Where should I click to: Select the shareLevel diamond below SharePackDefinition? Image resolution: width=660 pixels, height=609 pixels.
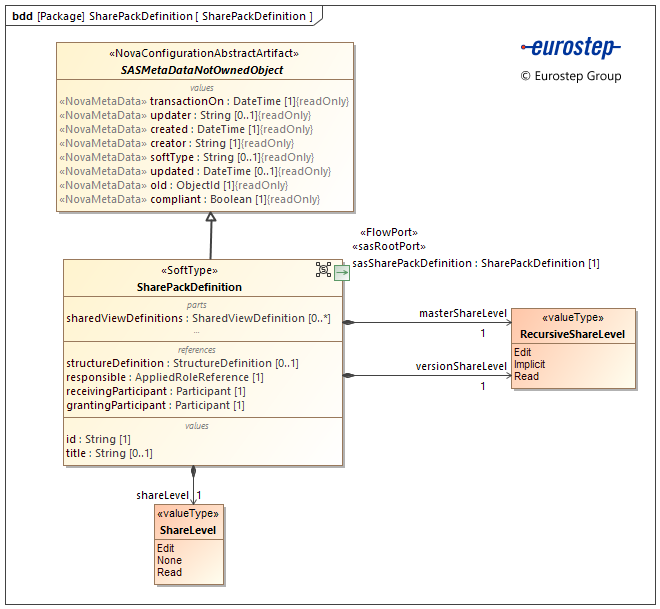[x=193, y=473]
